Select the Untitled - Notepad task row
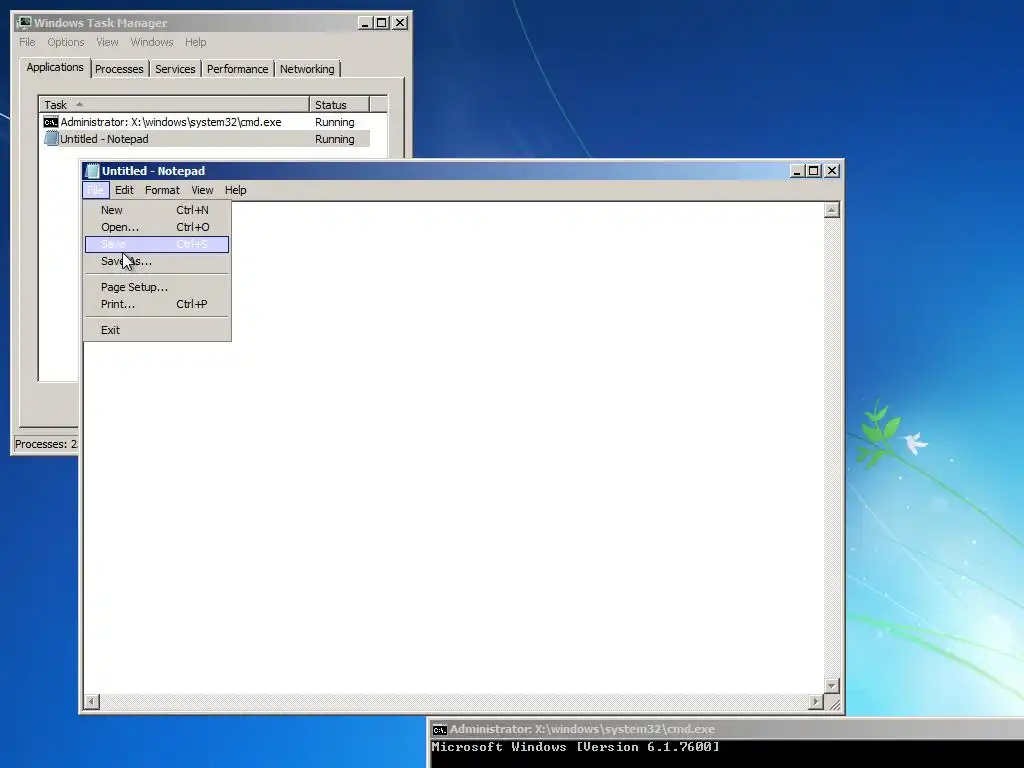 pos(206,139)
